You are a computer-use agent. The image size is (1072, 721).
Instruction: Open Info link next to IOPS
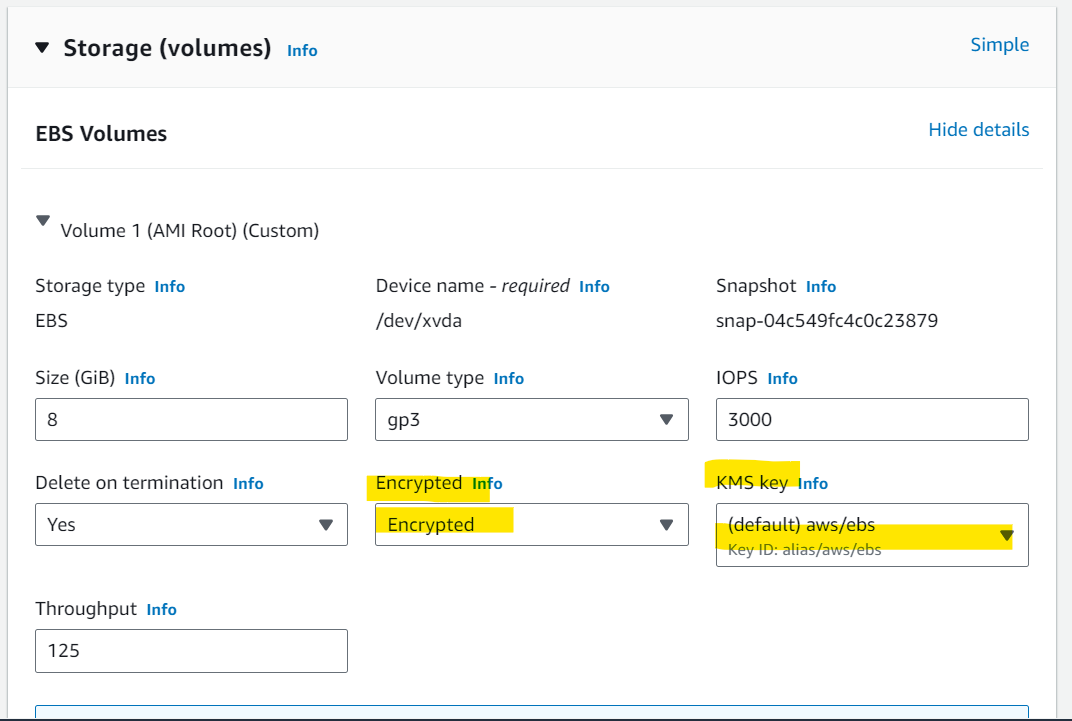(x=783, y=379)
